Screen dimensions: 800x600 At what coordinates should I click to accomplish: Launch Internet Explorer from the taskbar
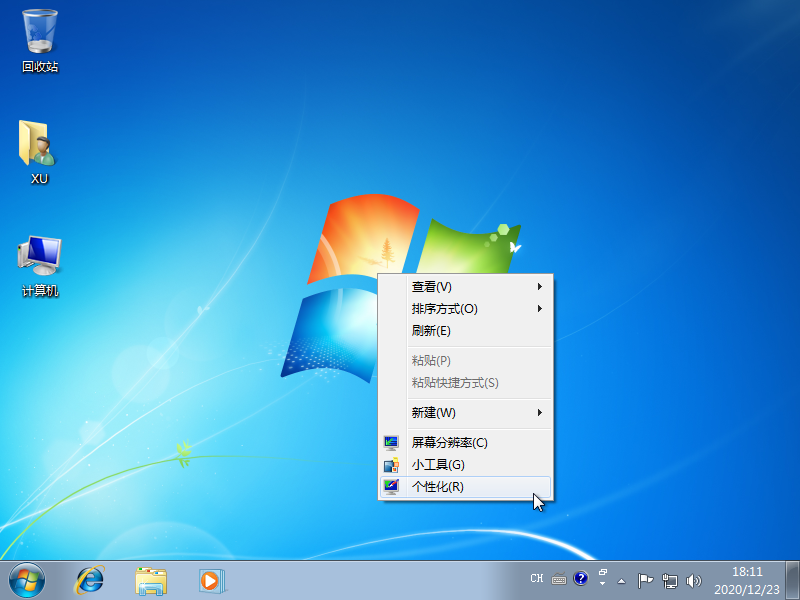coord(91,579)
